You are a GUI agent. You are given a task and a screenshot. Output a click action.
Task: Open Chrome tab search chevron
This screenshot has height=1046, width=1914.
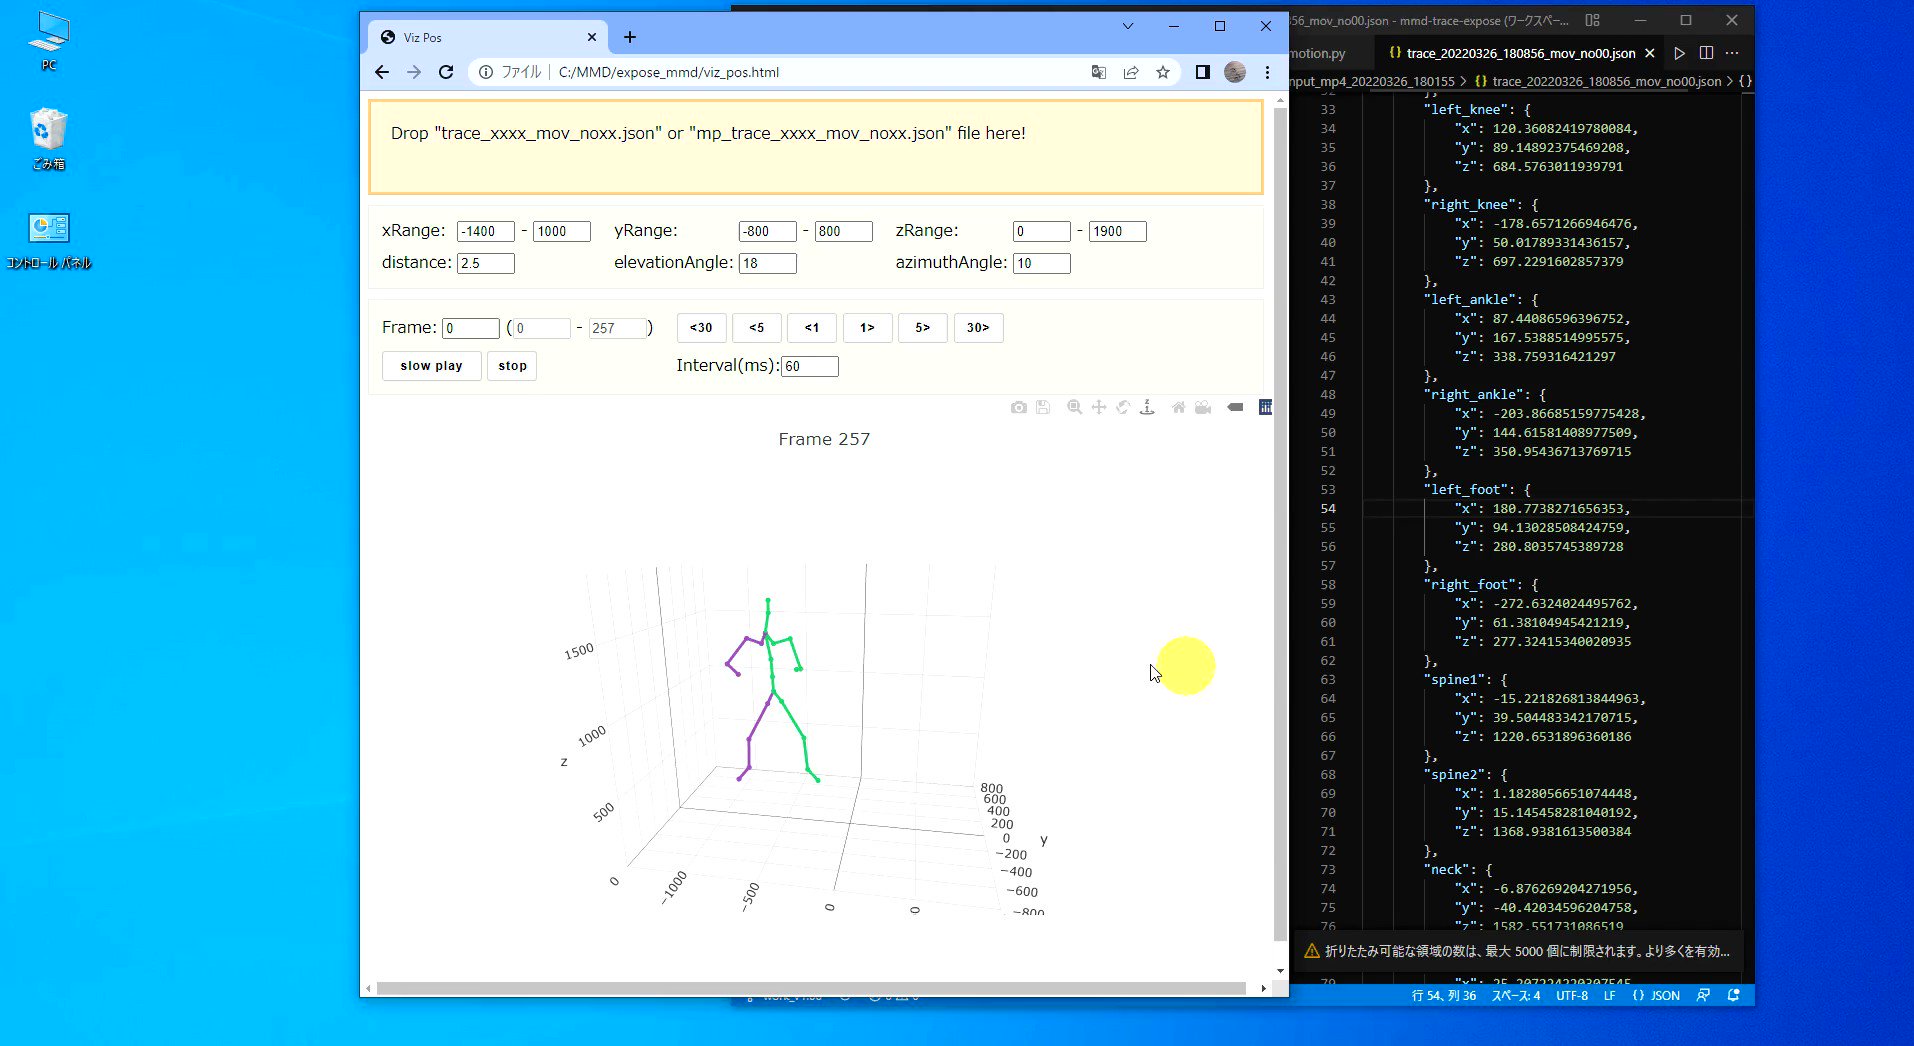pos(1128,26)
